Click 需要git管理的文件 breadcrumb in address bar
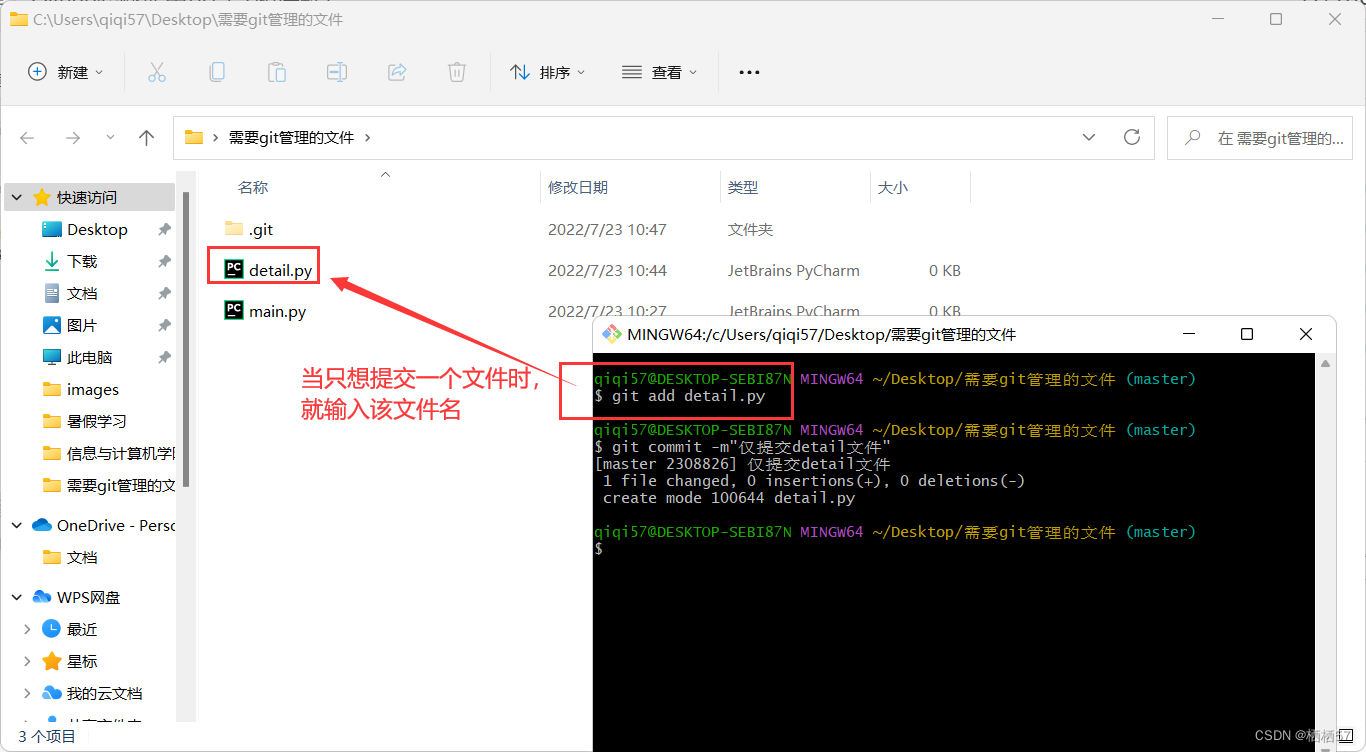This screenshot has width=1366, height=752. click(292, 138)
